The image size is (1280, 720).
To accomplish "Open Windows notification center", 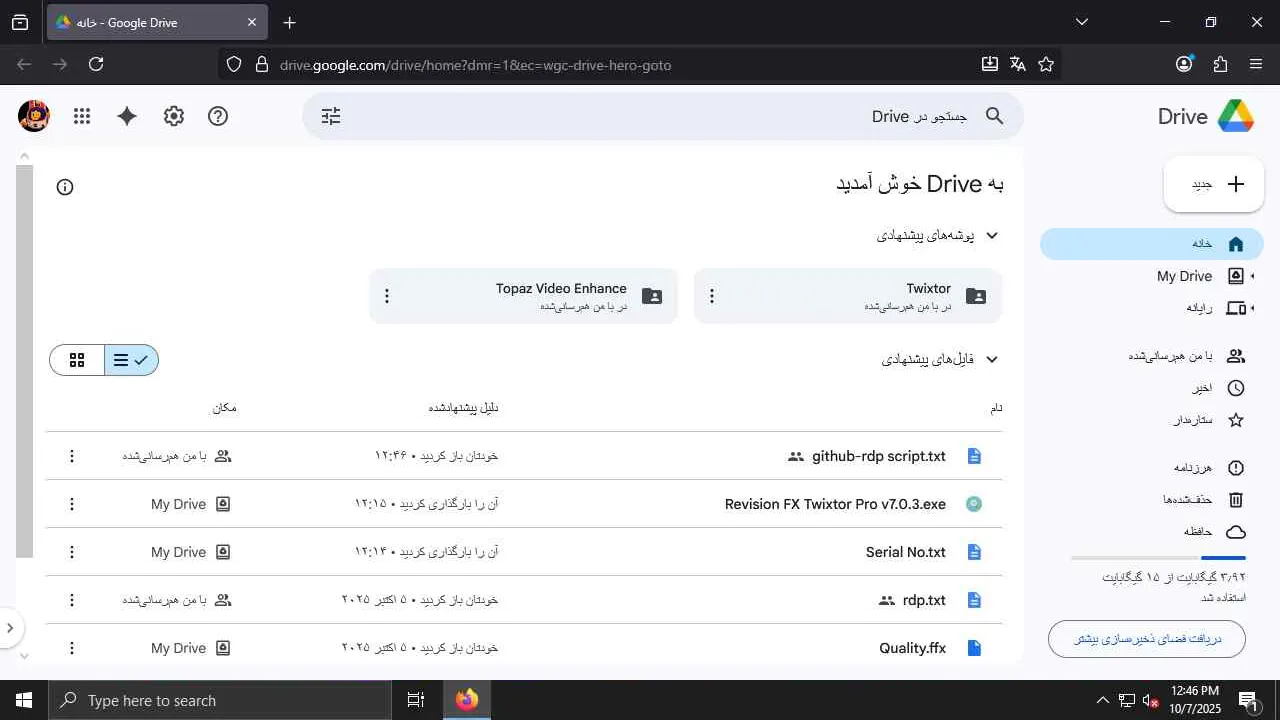I will 1248,700.
